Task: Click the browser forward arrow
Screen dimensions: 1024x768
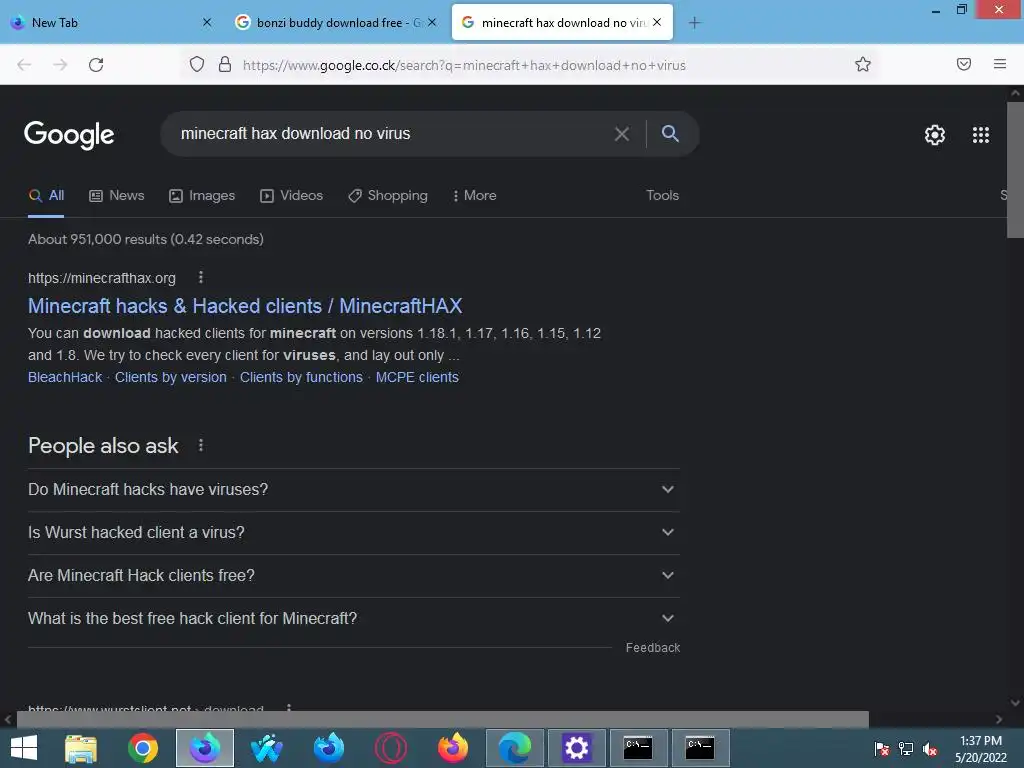Action: tap(60, 65)
